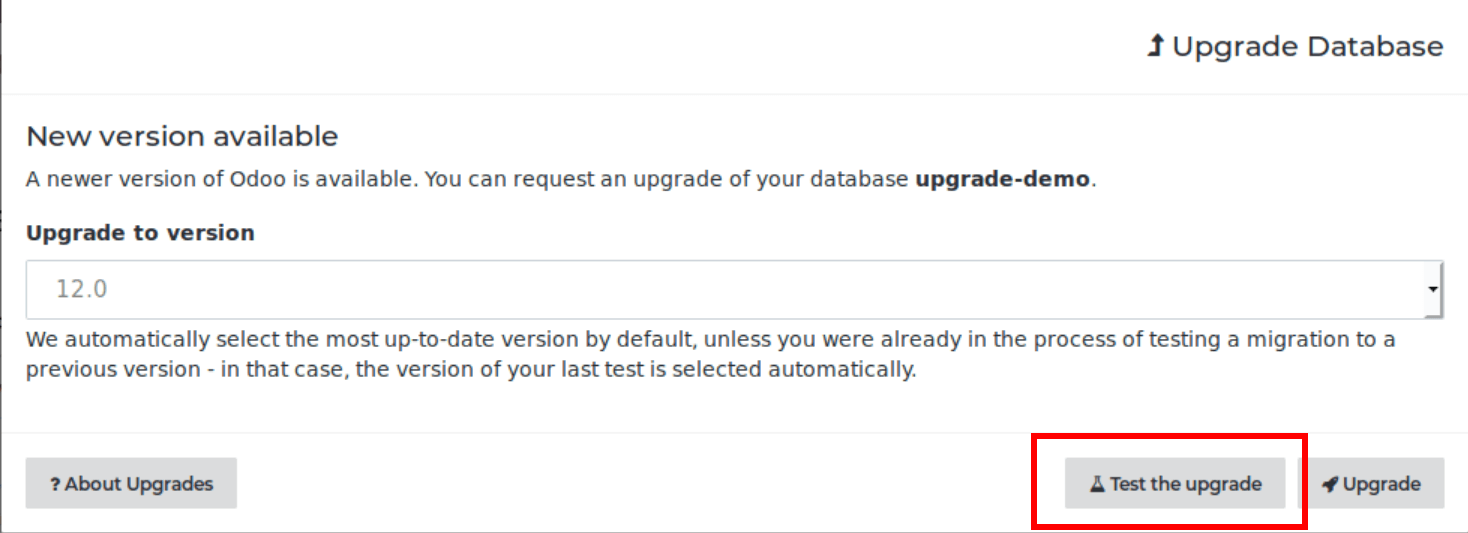Open the Upgrade to version select box
This screenshot has width=1468, height=533.
[733, 289]
